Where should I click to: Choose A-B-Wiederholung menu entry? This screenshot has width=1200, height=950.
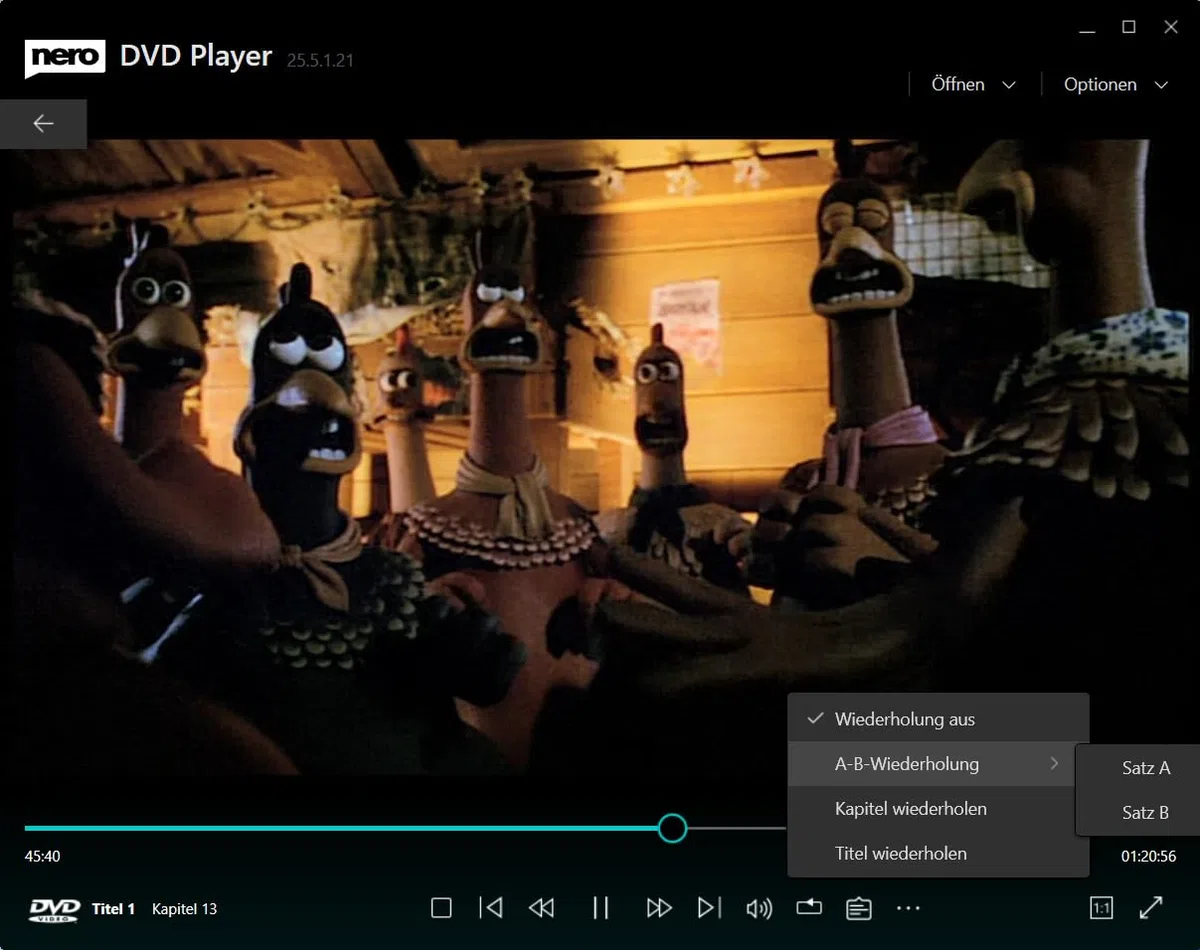[938, 764]
